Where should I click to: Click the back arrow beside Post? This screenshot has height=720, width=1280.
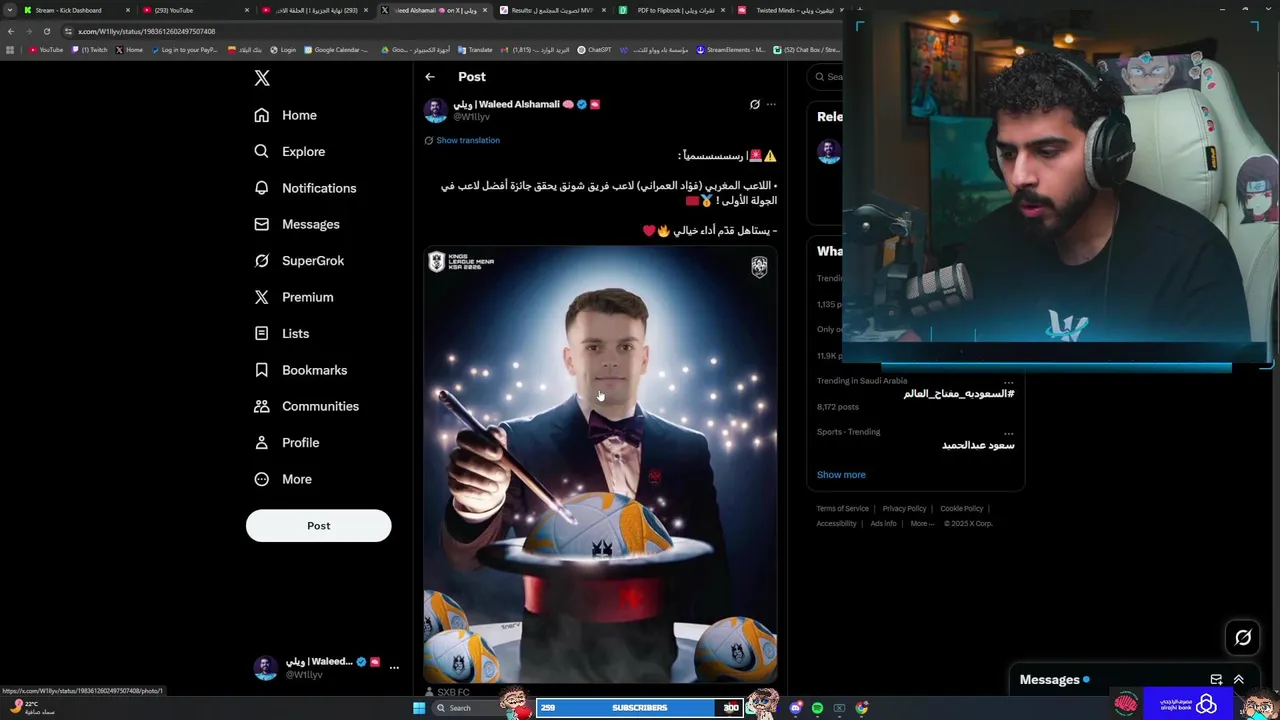(x=430, y=77)
